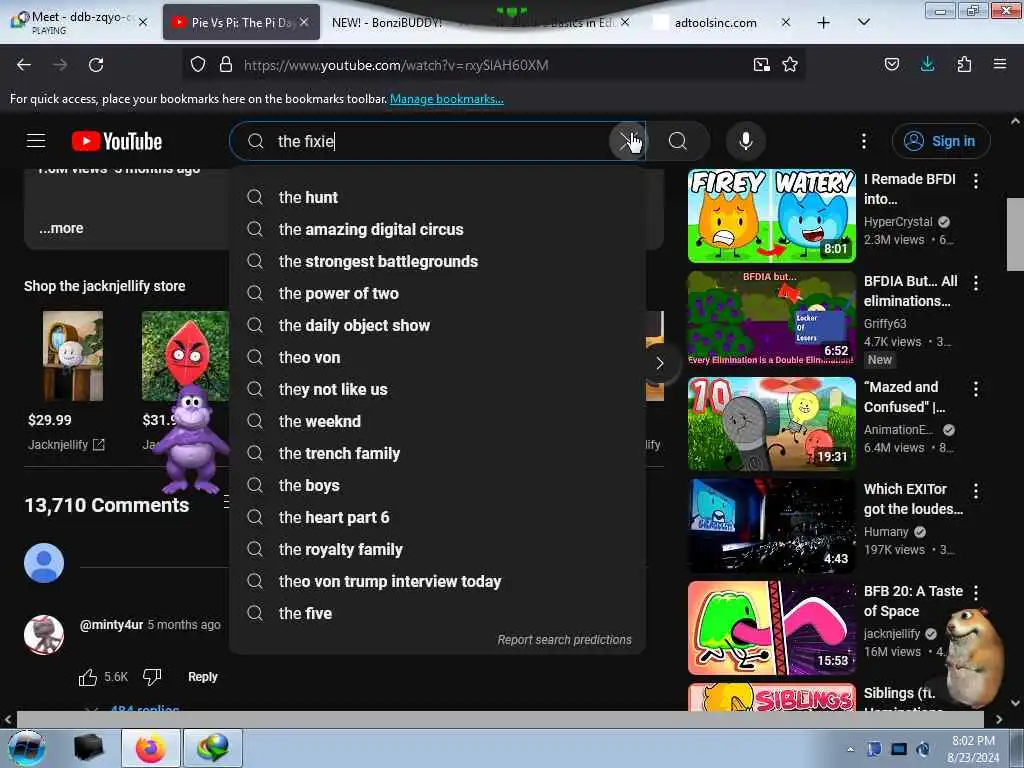
Task: Expand description with ...more
Action: tap(61, 228)
